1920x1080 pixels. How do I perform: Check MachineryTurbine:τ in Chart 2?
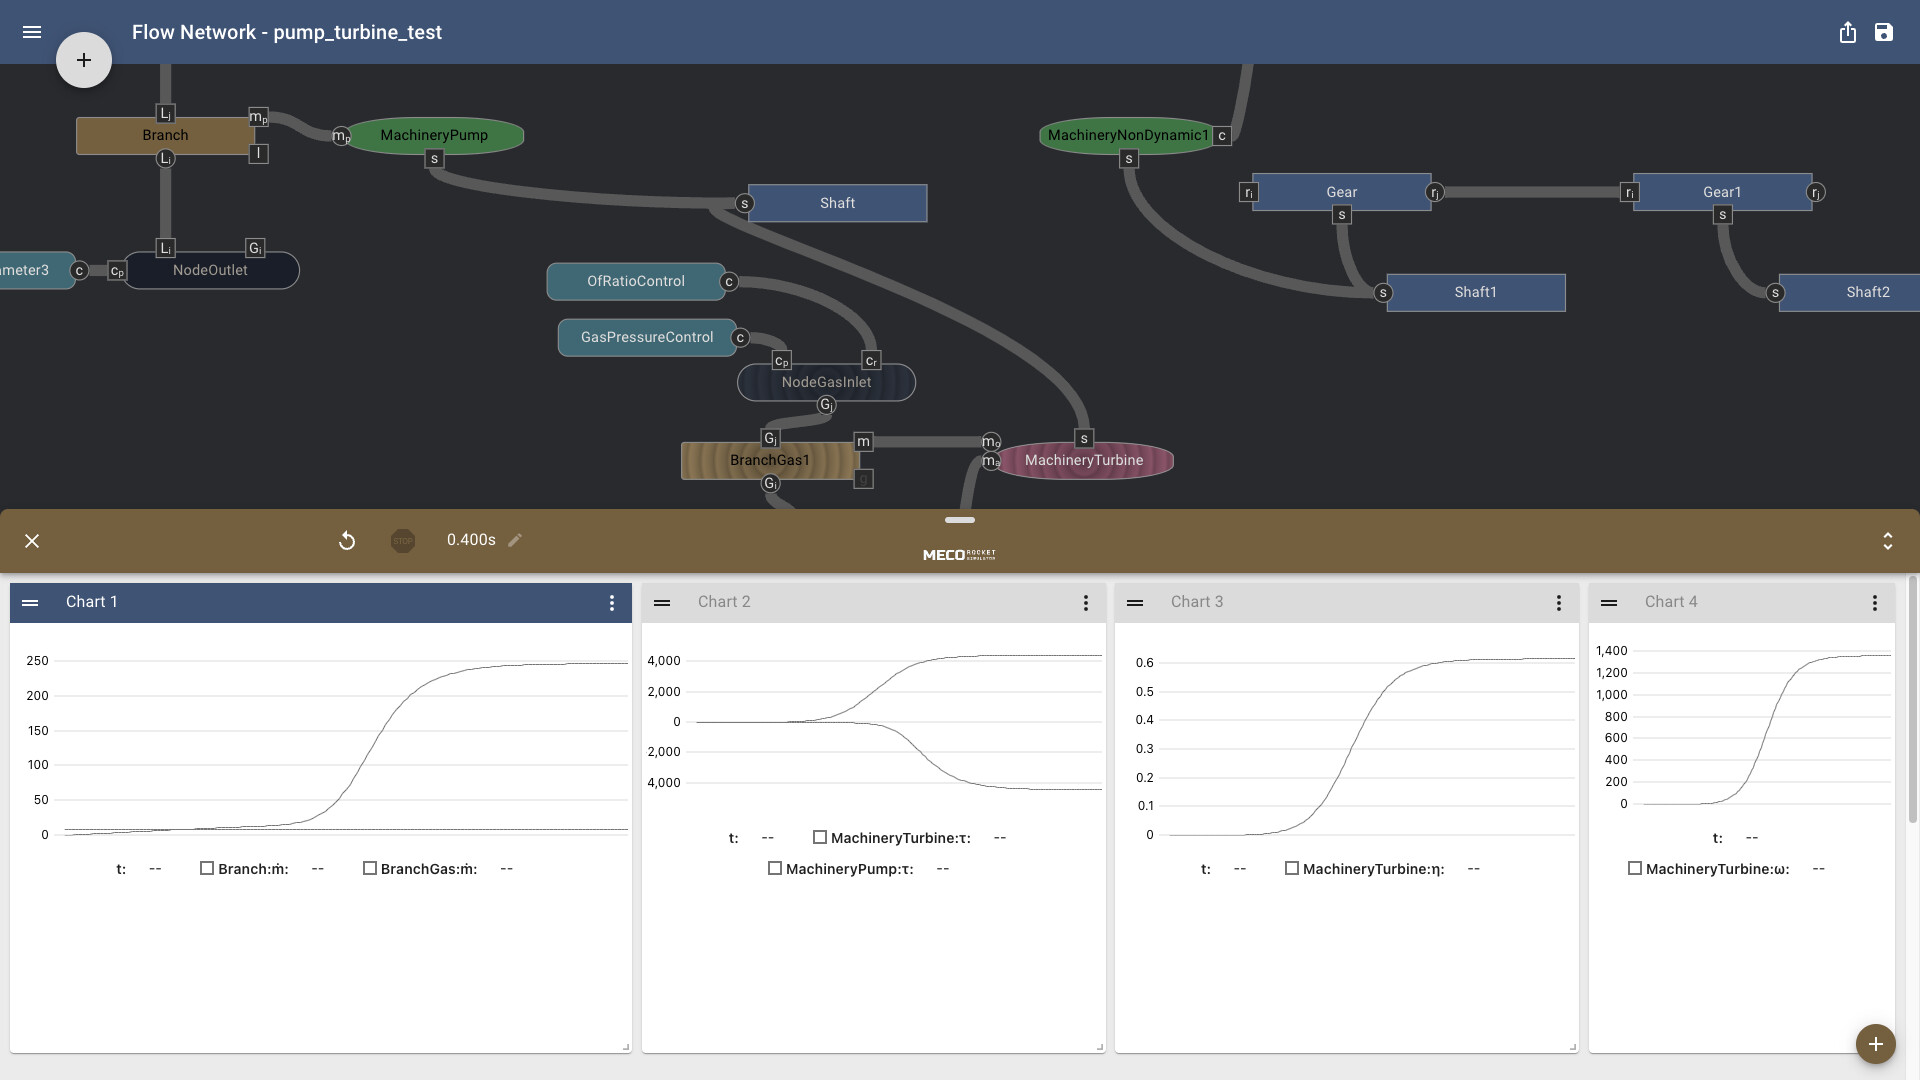pyautogui.click(x=821, y=837)
